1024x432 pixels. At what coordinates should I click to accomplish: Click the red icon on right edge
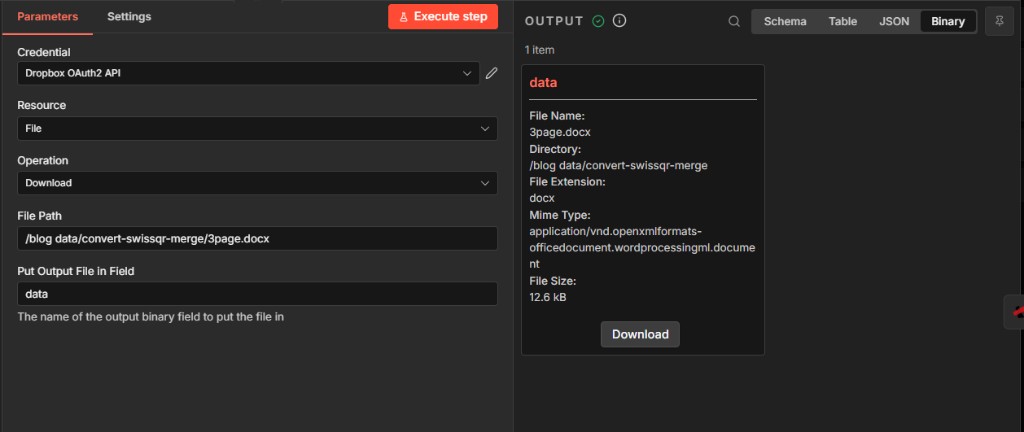(1015, 311)
